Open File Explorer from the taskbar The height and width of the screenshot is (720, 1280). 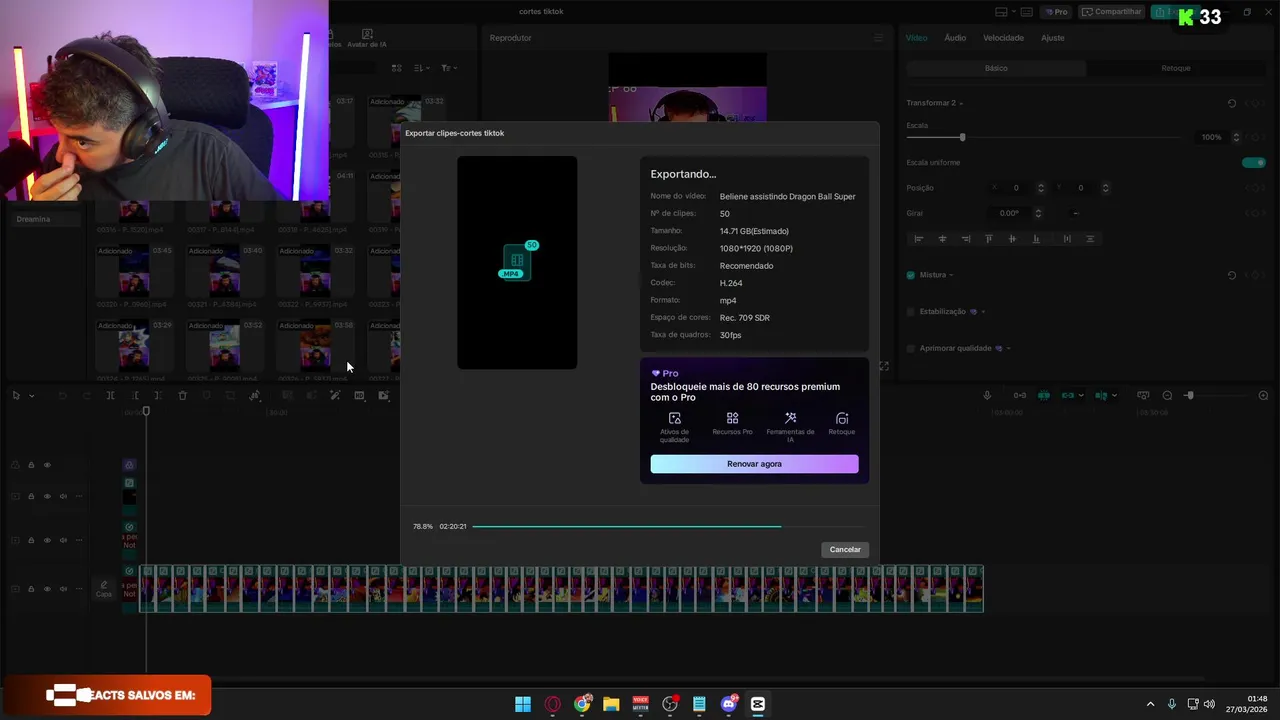coord(611,704)
